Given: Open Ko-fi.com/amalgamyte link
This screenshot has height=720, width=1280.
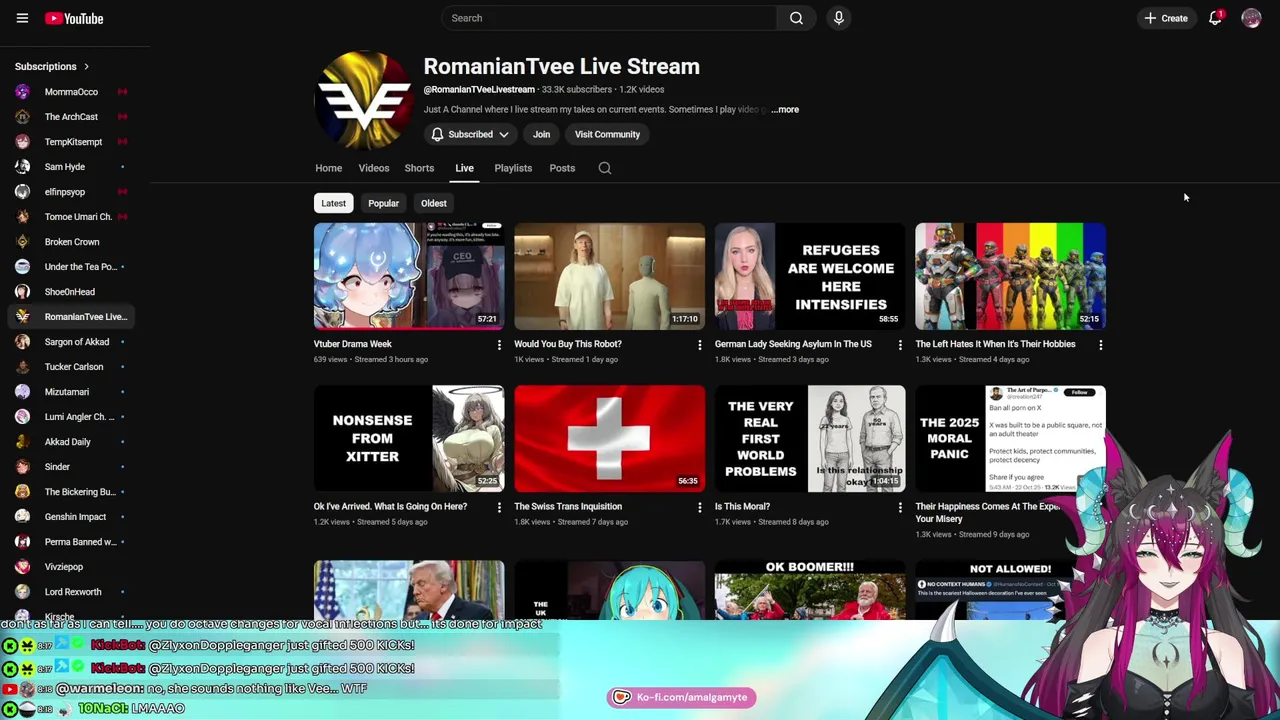Looking at the screenshot, I should click(x=681, y=697).
